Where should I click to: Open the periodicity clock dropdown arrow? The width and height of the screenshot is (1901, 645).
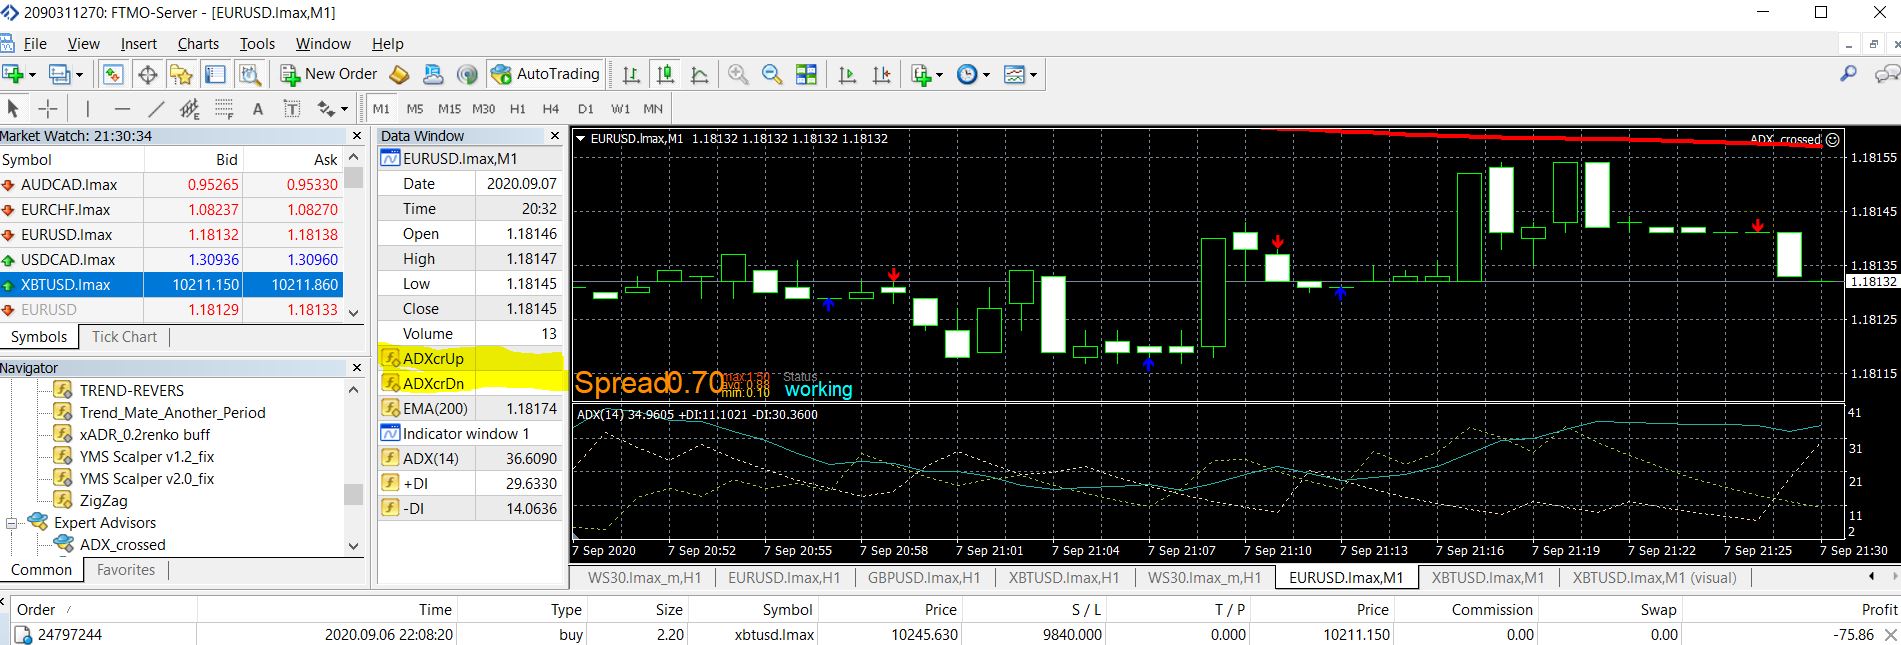[986, 74]
